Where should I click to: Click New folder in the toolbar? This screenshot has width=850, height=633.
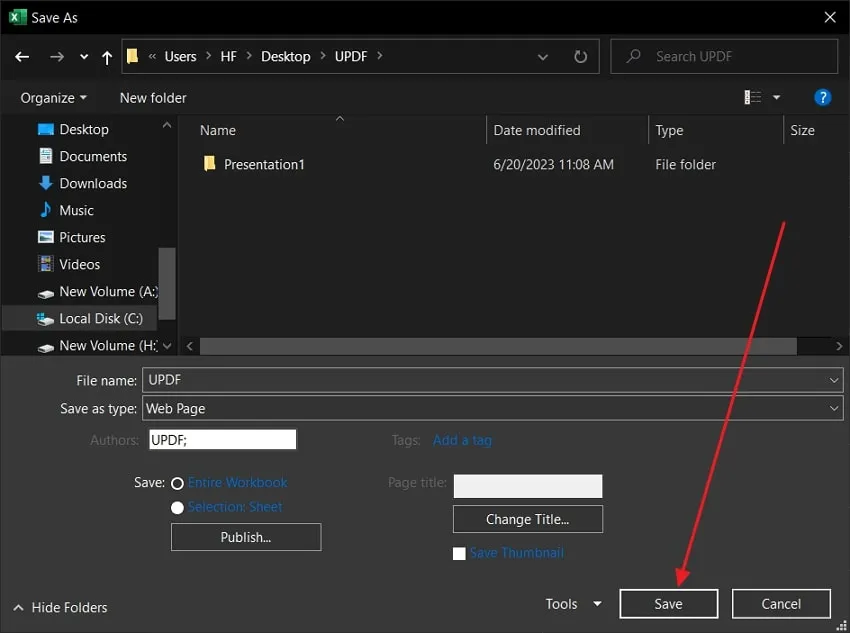click(153, 98)
